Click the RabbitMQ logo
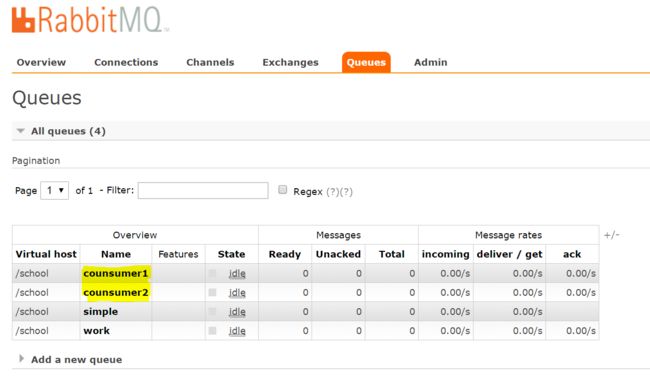This screenshot has height=378, width=650. tap(90, 19)
